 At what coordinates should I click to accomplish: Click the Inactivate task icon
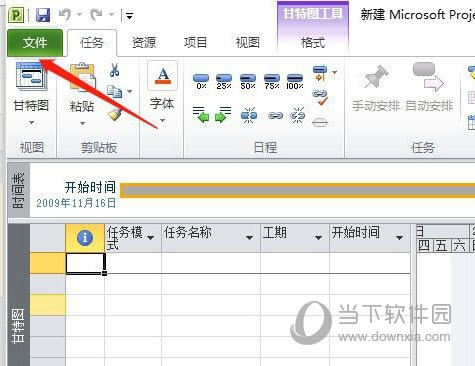pyautogui.click(x=320, y=122)
